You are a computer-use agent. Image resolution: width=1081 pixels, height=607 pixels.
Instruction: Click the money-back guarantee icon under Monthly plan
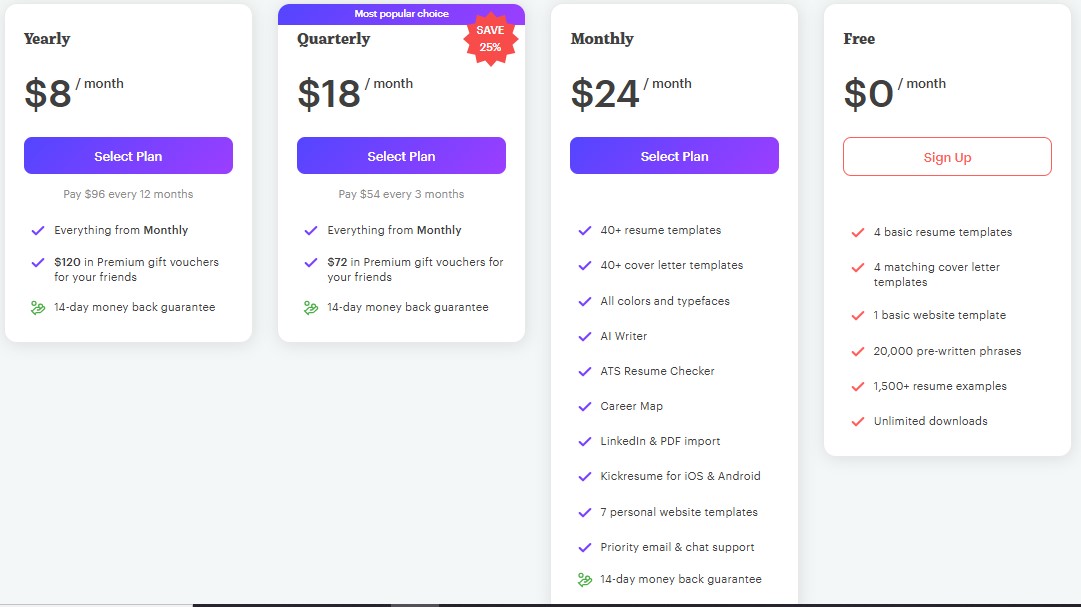(587, 578)
